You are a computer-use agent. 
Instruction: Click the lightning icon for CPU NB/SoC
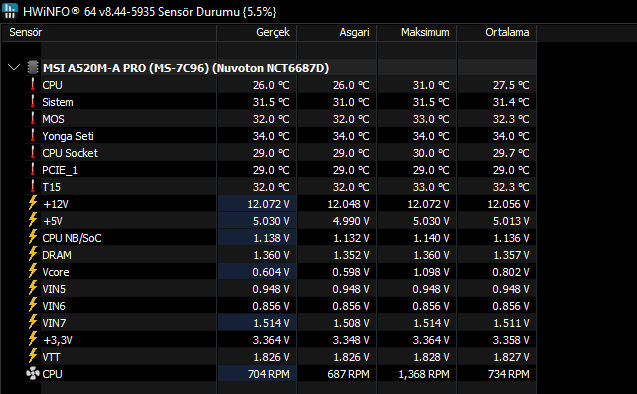click(33, 237)
